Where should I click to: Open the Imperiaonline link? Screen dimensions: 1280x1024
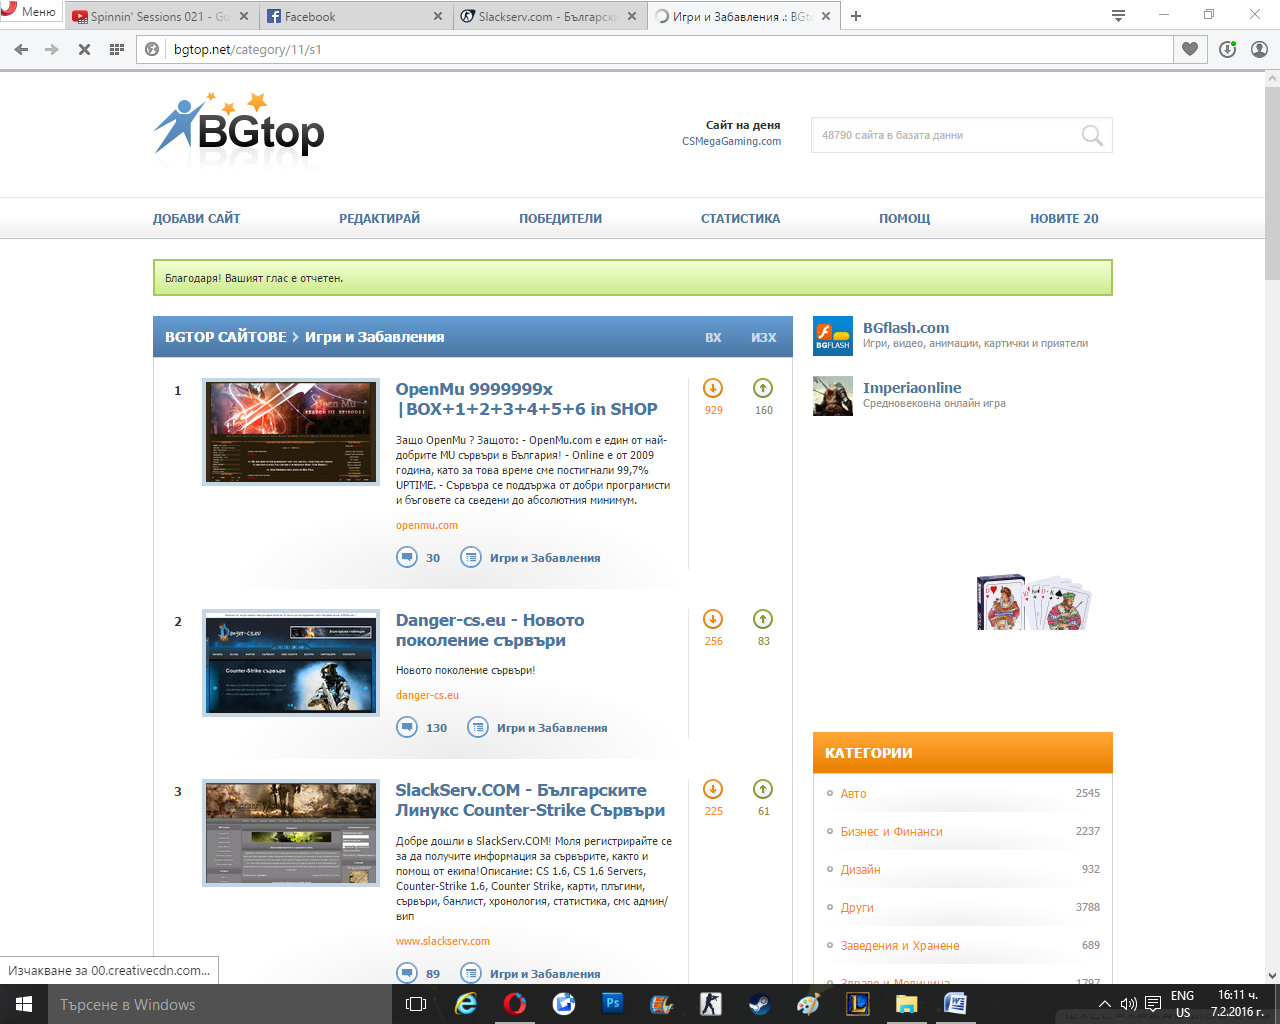point(912,388)
